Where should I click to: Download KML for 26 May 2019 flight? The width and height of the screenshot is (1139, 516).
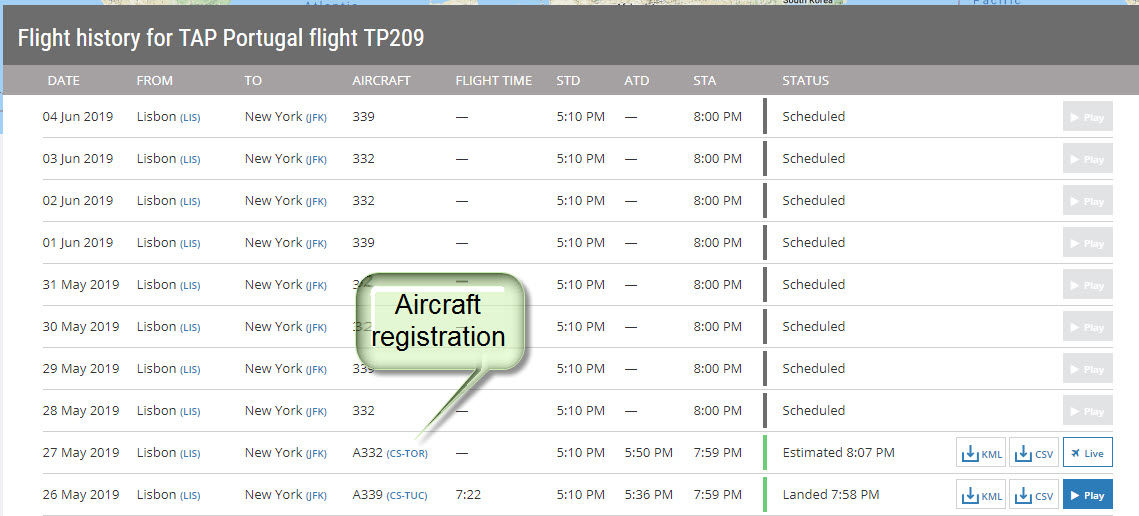coord(981,495)
